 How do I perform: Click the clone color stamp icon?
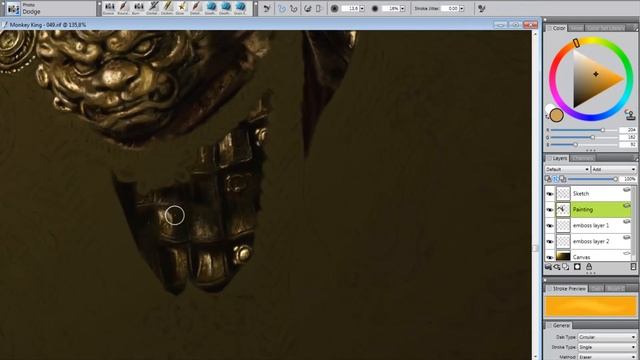630,115
